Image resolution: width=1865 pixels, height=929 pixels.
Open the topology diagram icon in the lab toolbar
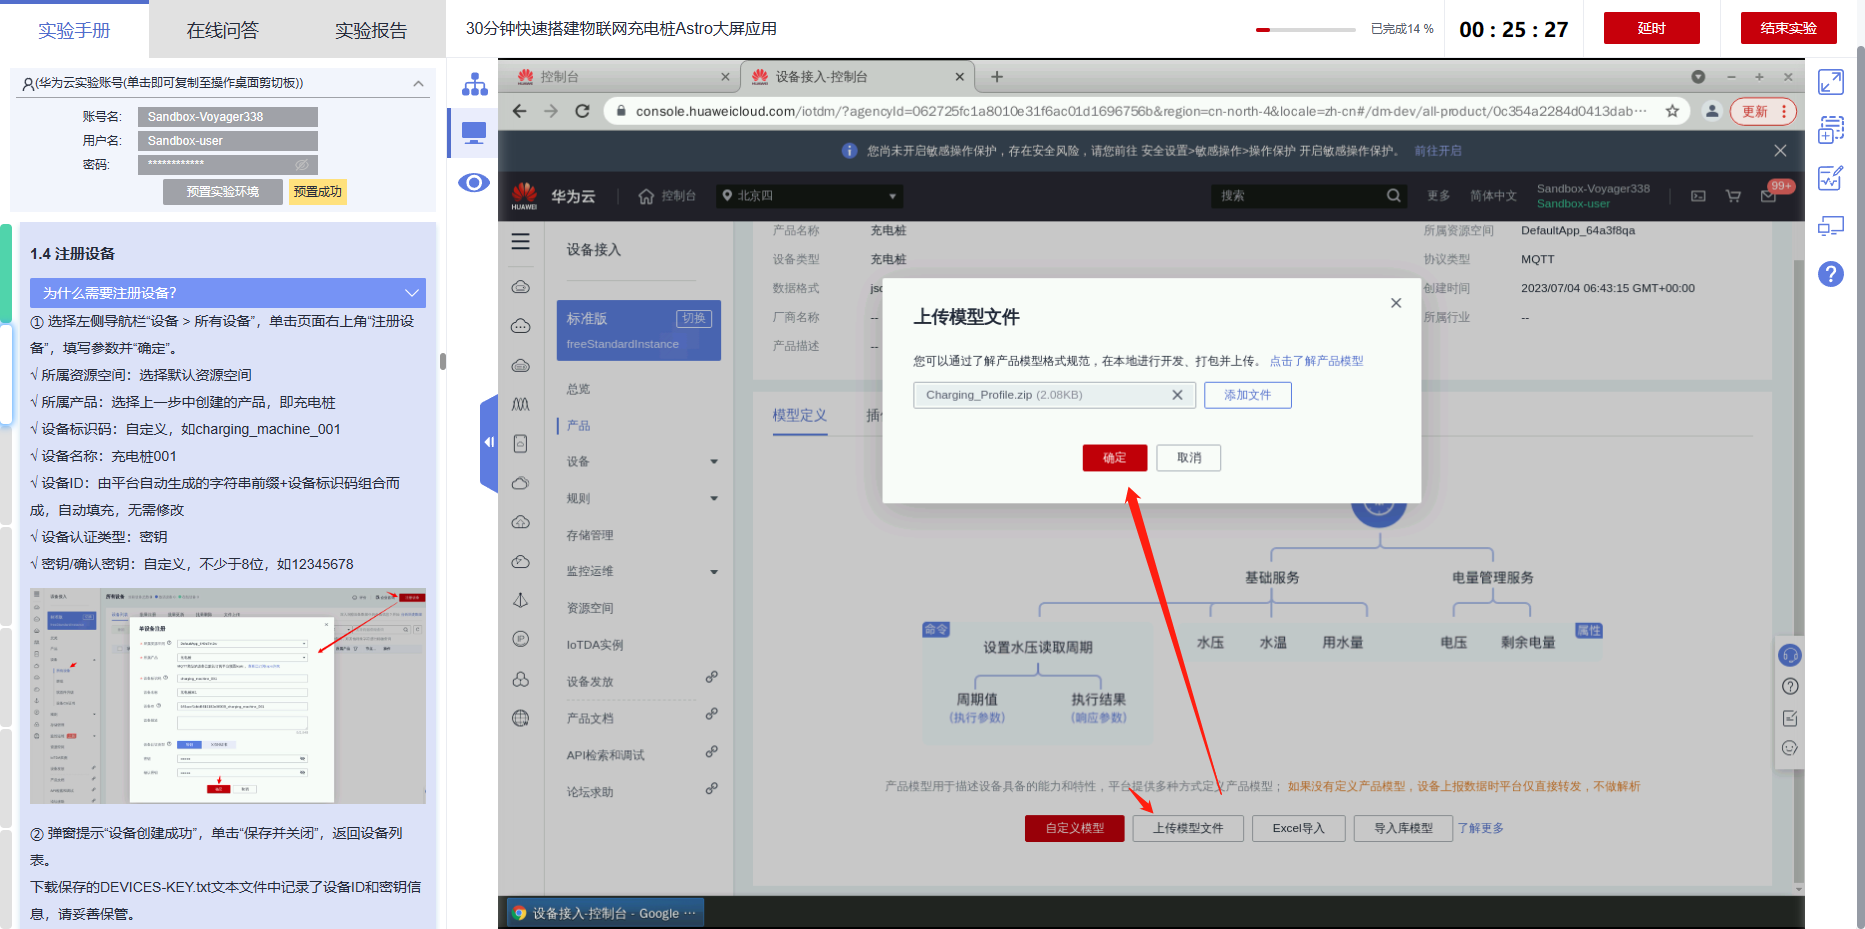pyautogui.click(x=474, y=85)
